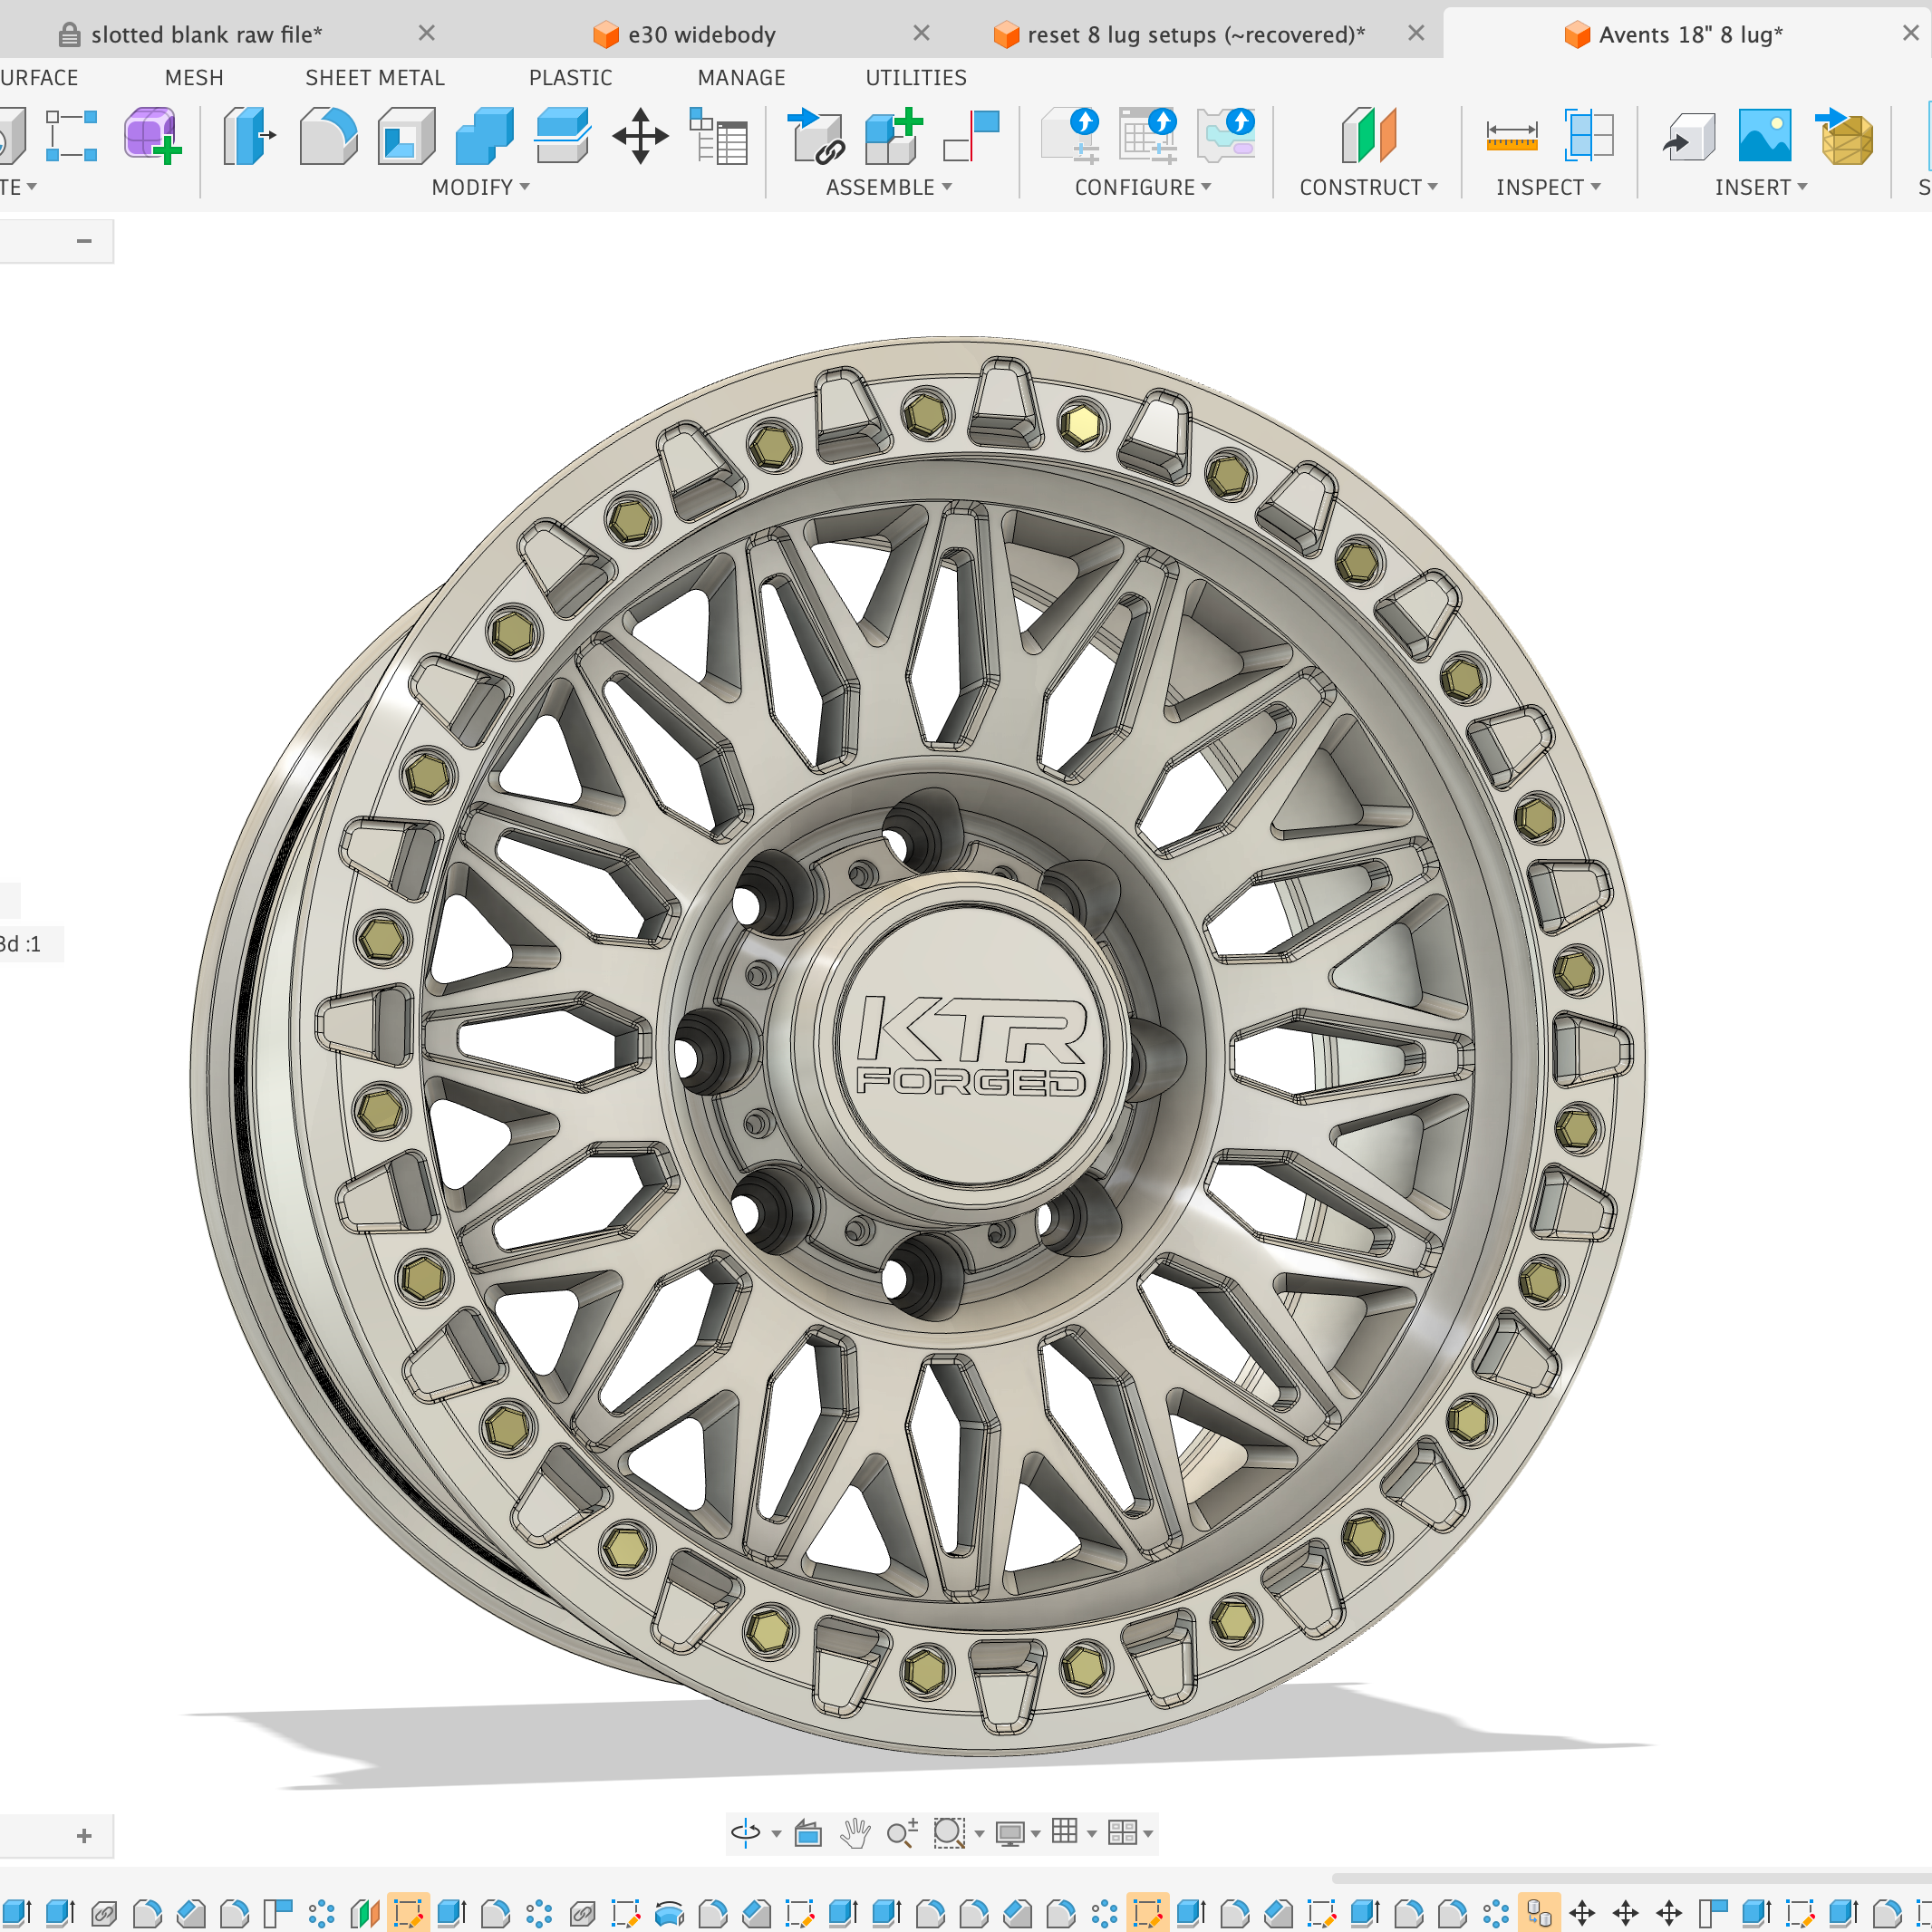
Task: Click the Zoom Window icon
Action: click(x=949, y=1832)
